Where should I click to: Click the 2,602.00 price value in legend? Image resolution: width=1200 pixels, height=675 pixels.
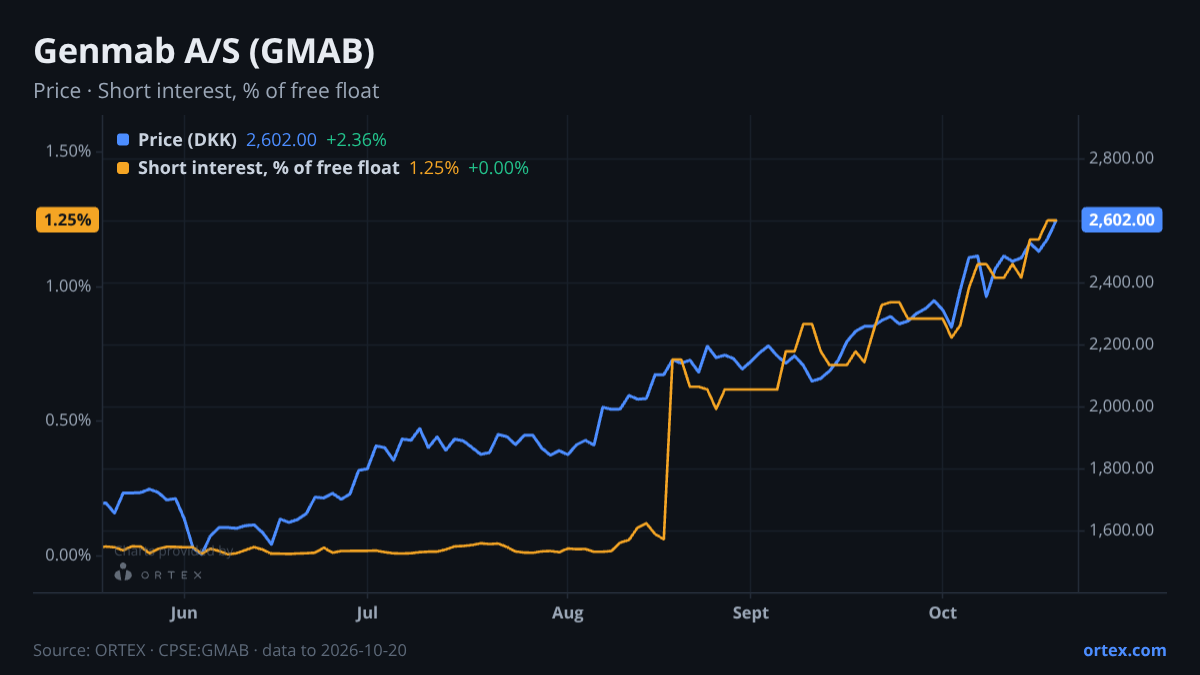coord(281,140)
